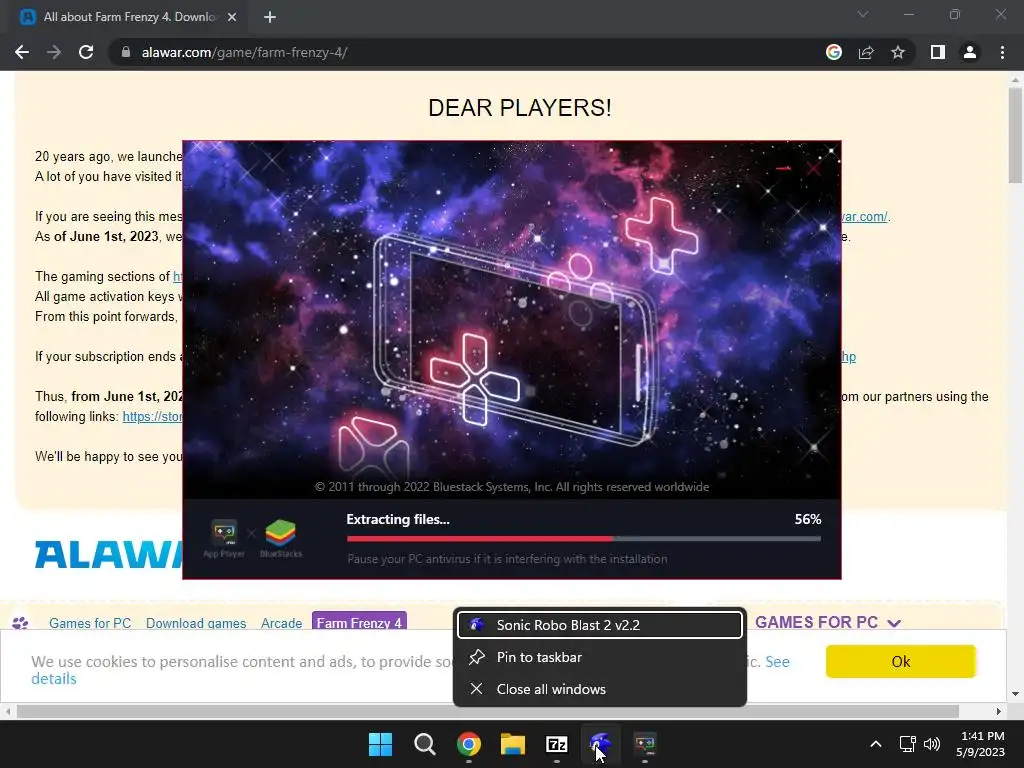This screenshot has width=1024, height=768.
Task: Toggle Chrome side panel
Action: tap(938, 52)
